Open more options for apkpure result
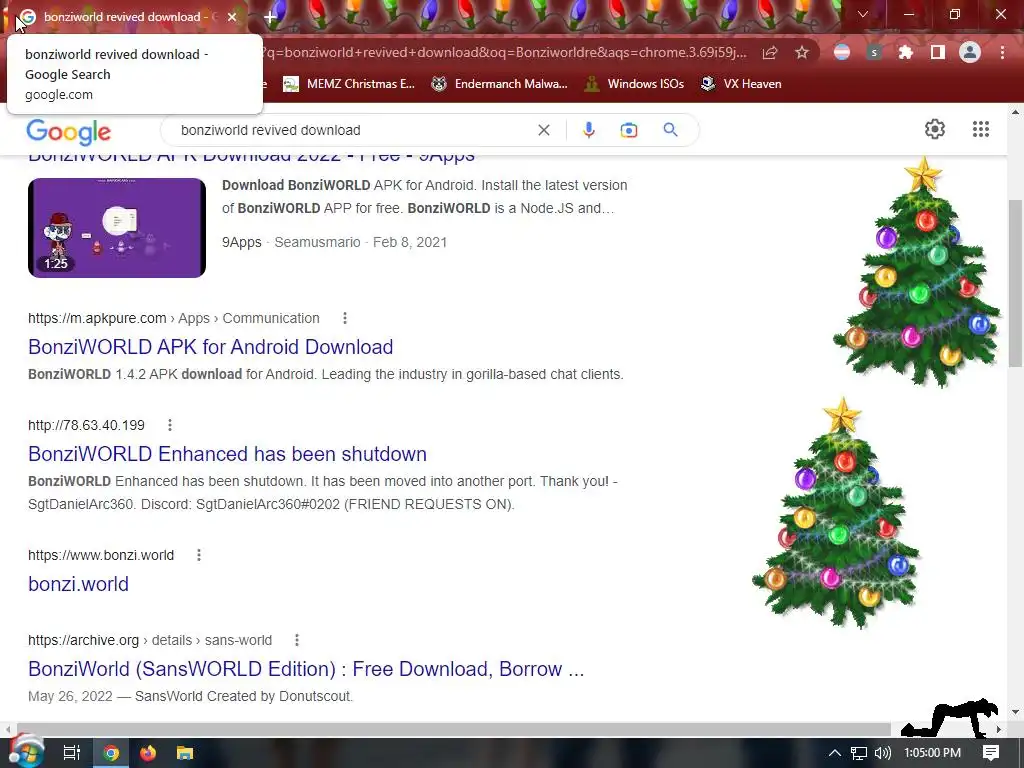This screenshot has height=768, width=1024. click(345, 318)
